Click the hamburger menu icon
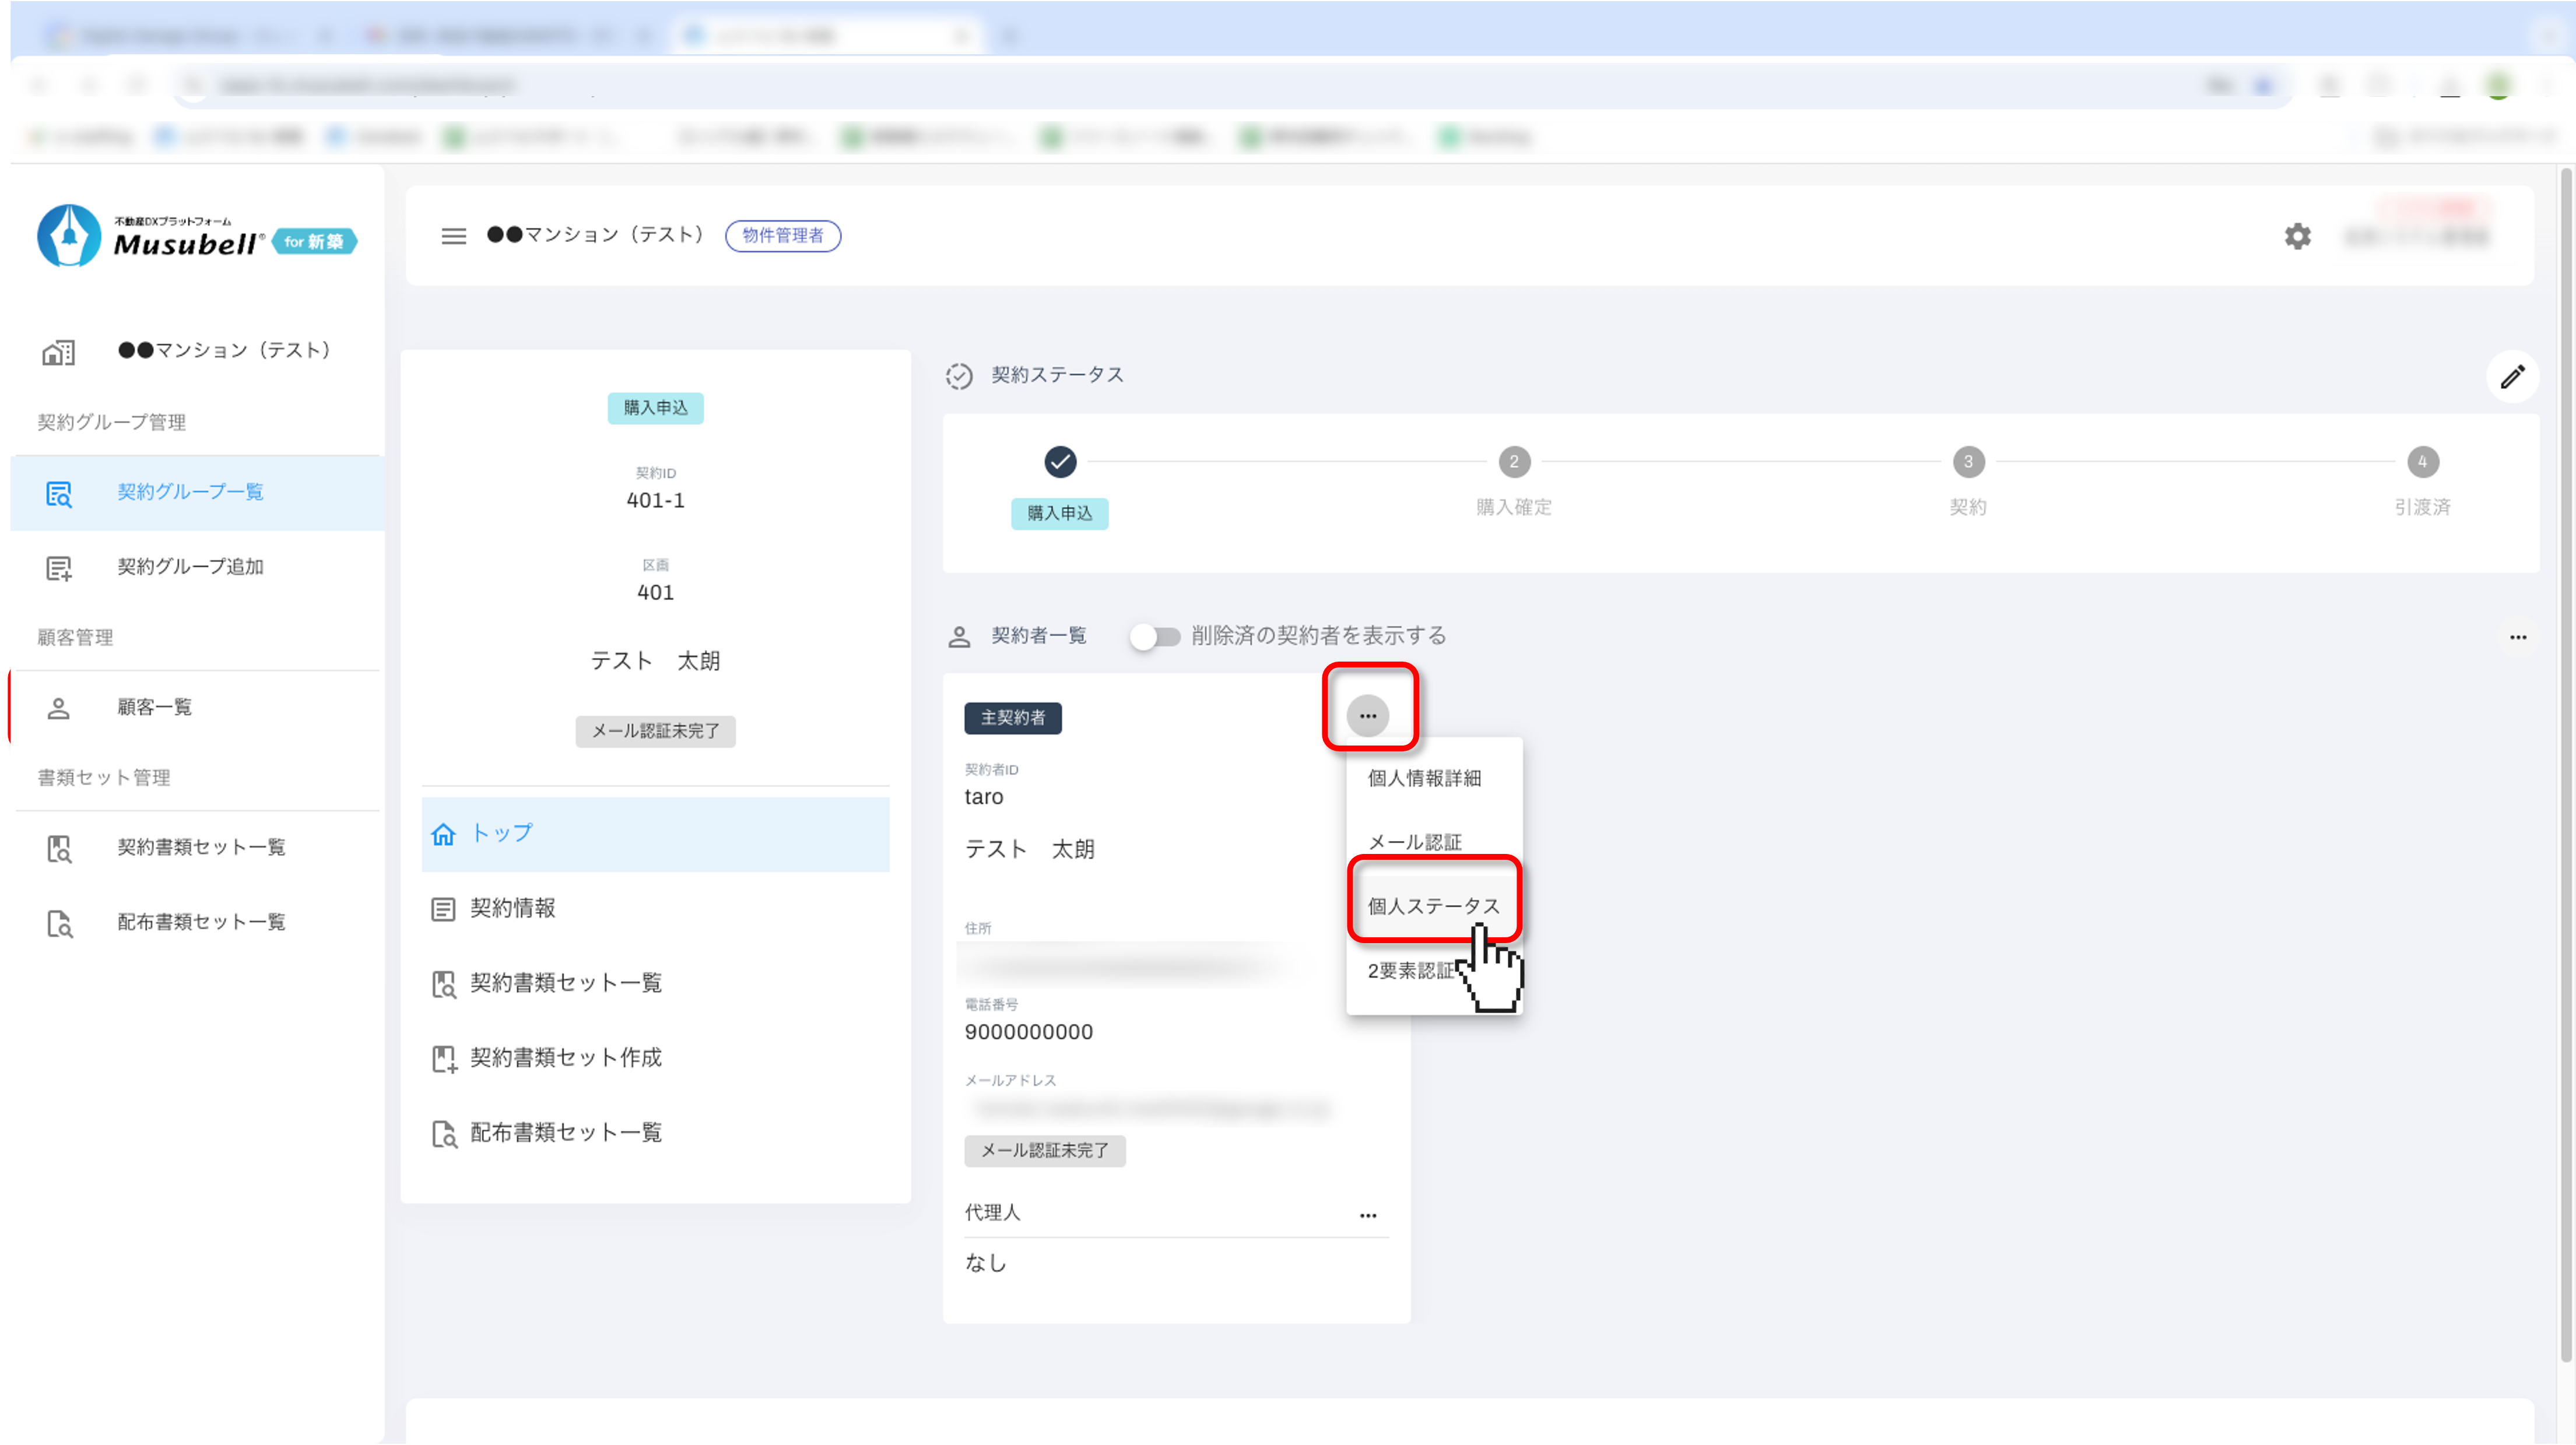This screenshot has width=2576, height=1445. tap(453, 236)
